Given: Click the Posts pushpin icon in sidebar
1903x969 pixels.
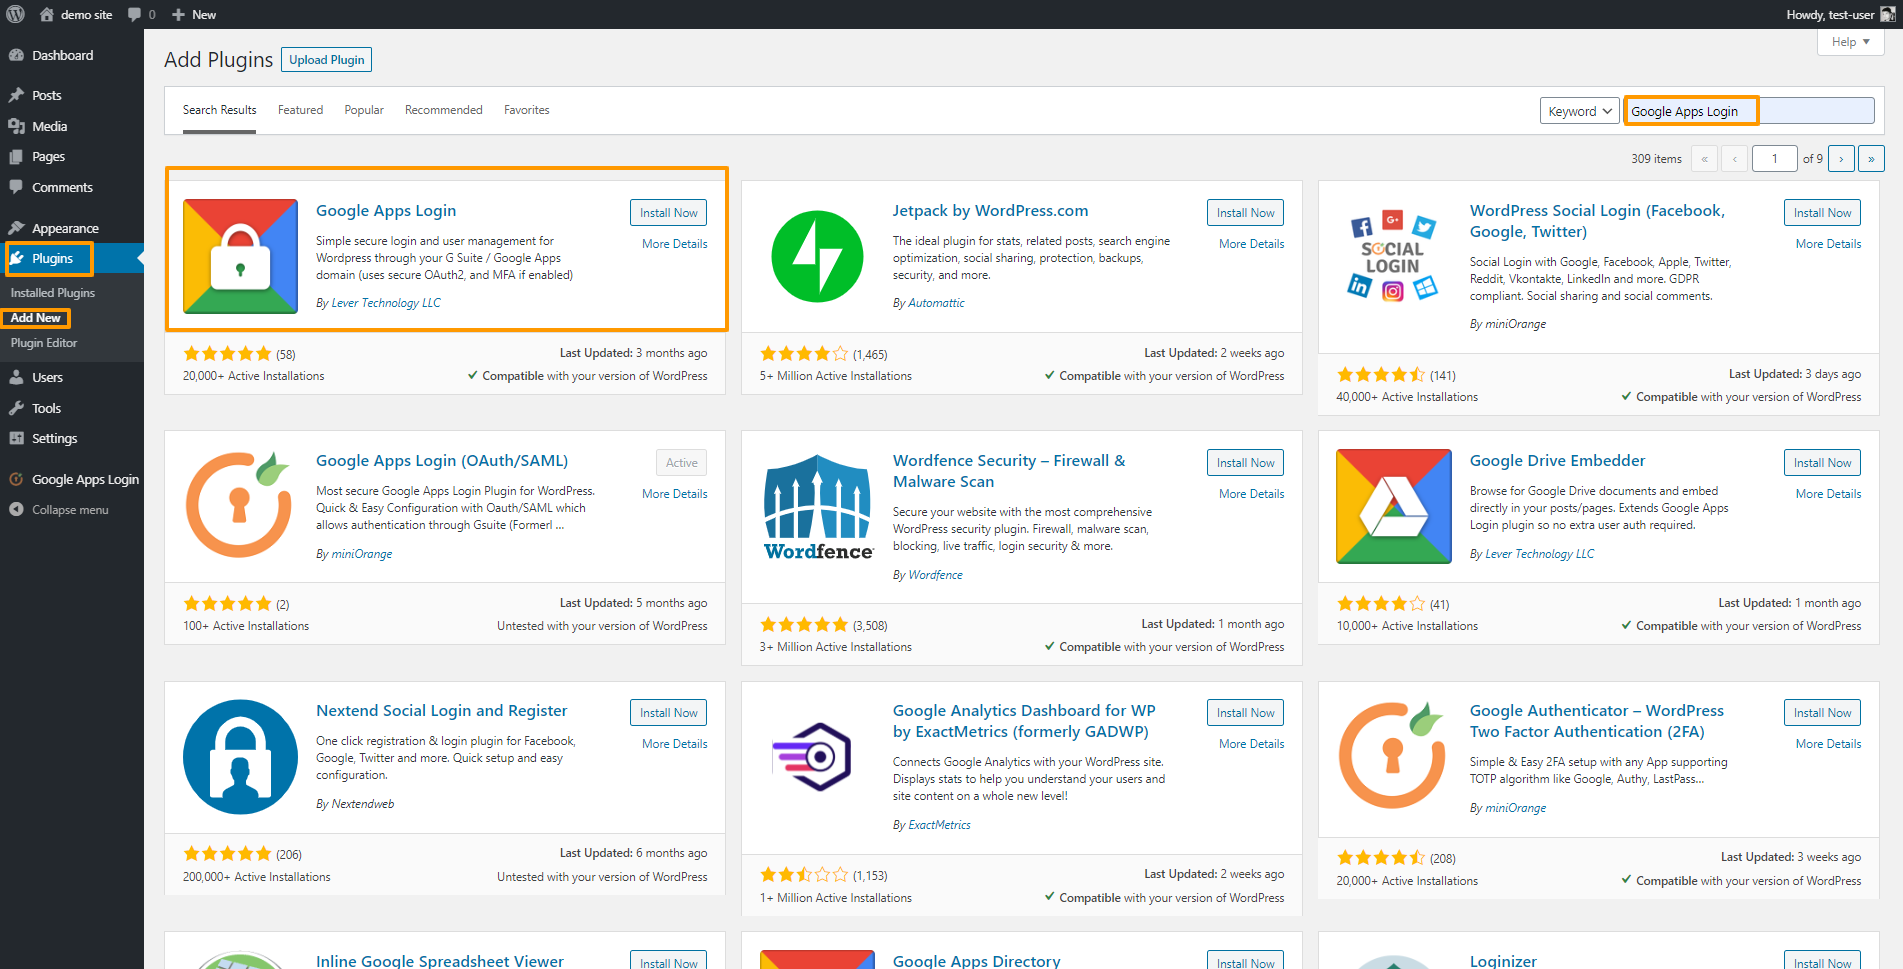Looking at the screenshot, I should (16, 95).
